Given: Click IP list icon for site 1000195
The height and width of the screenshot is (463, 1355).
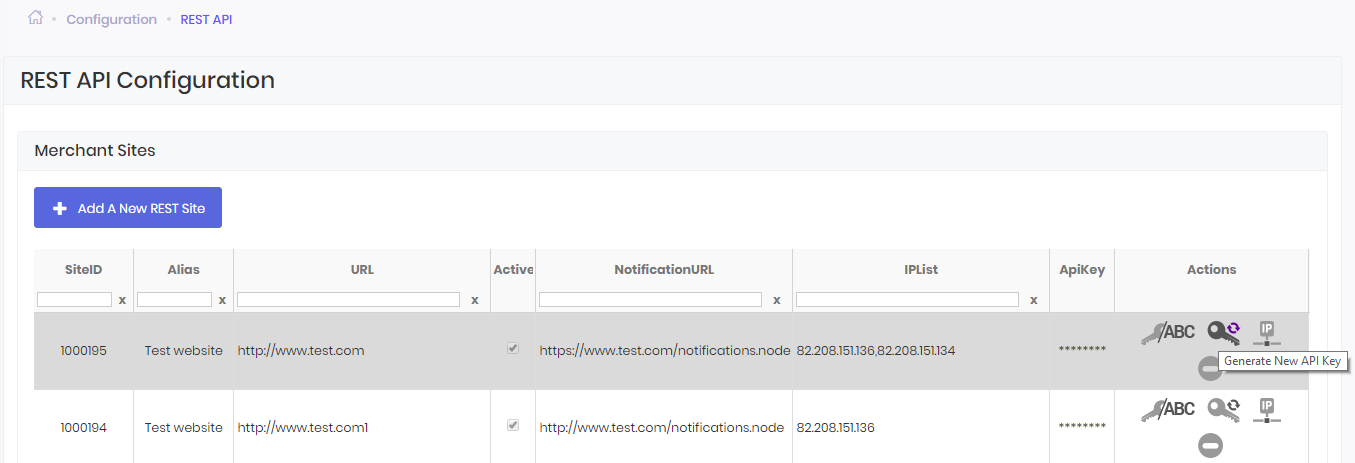Looking at the screenshot, I should pyautogui.click(x=1267, y=332).
